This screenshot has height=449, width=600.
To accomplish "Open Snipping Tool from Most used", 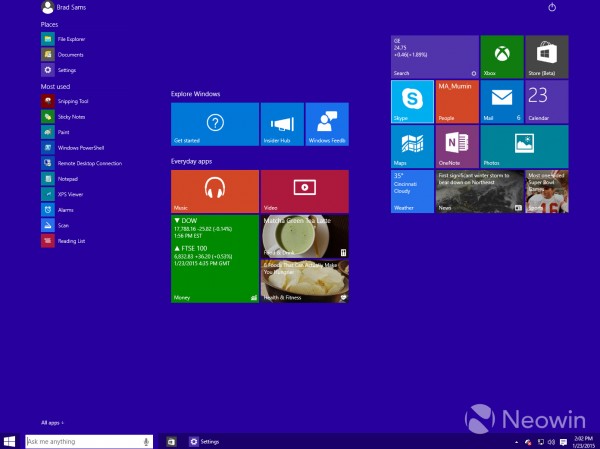I will point(70,101).
